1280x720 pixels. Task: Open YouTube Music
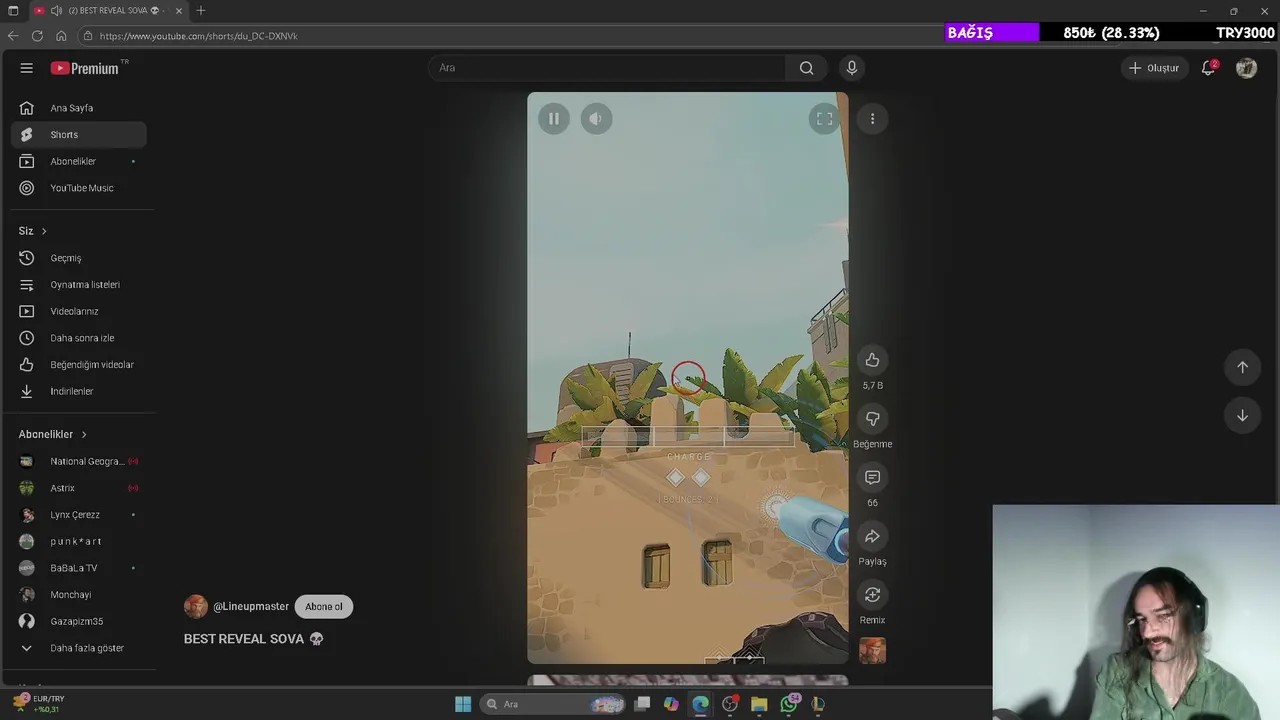pyautogui.click(x=79, y=188)
